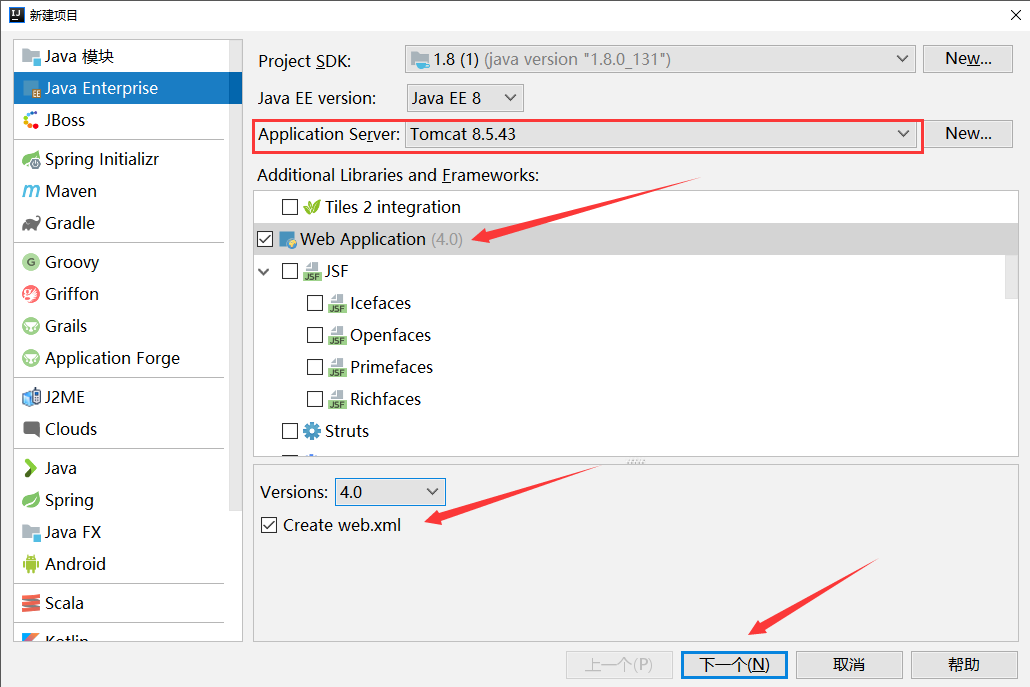Click the Tiles 2 integration leaf icon
This screenshot has height=687, width=1030.
tap(311, 208)
